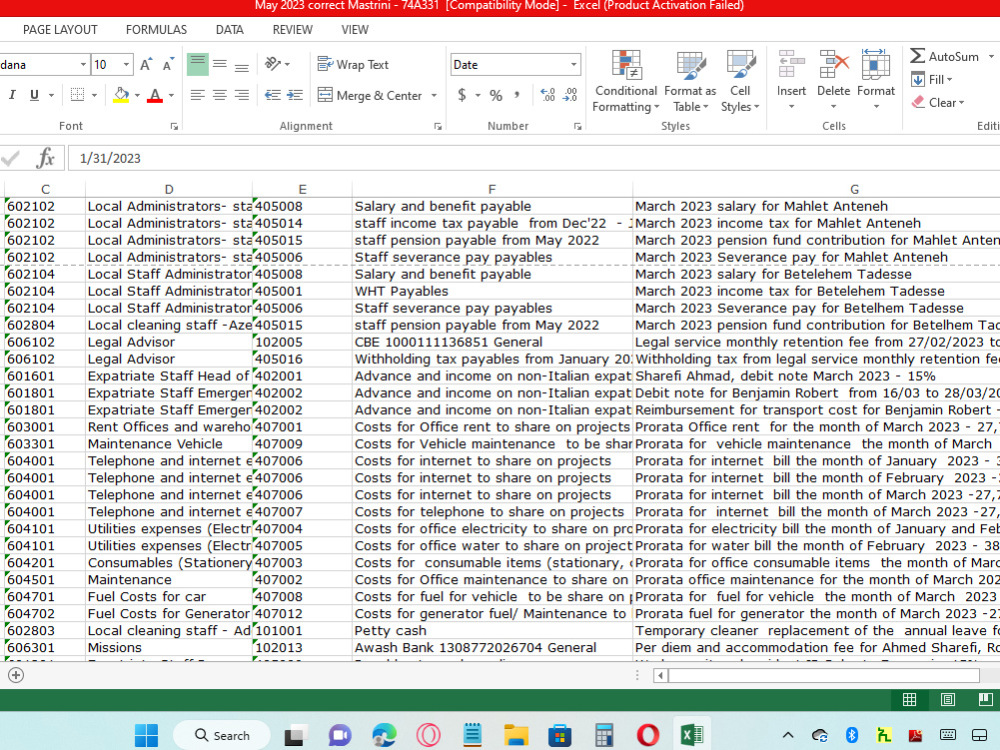The width and height of the screenshot is (1000, 750).
Task: Select cell containing Petty cash
Action: pyautogui.click(x=492, y=631)
